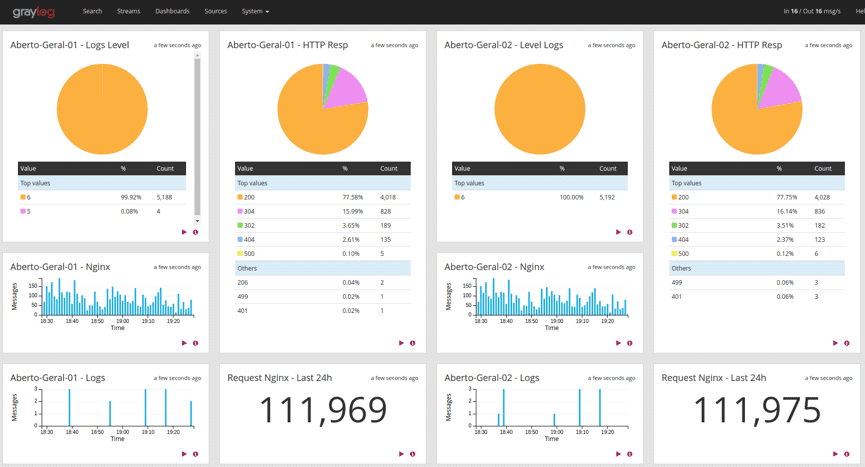Viewport: 865px width, 467px height.
Task: Click the percentage cell "99.92%"
Action: pos(131,197)
